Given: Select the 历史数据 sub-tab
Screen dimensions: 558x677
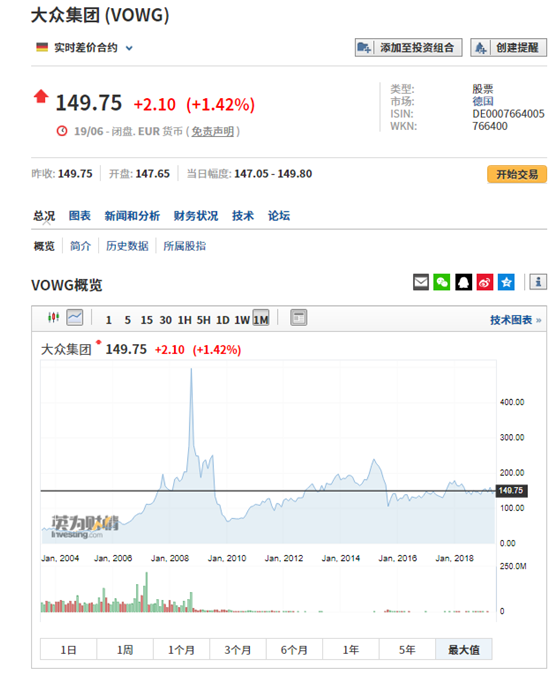Looking at the screenshot, I should click(127, 246).
